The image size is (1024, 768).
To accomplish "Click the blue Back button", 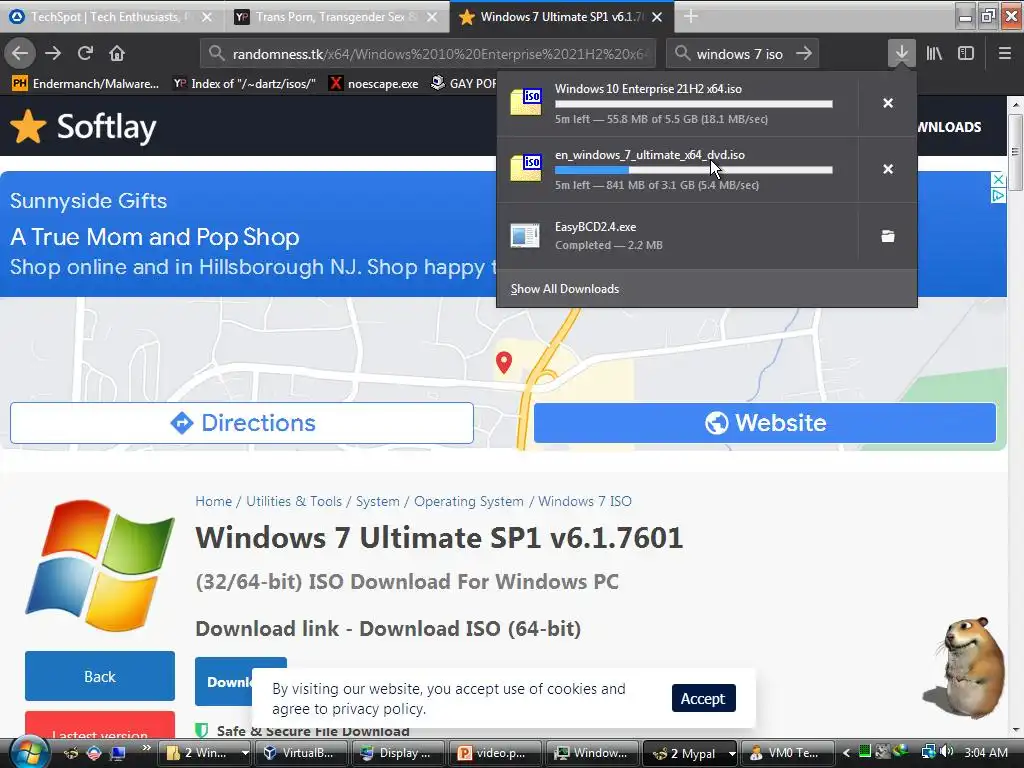I will coord(100,676).
